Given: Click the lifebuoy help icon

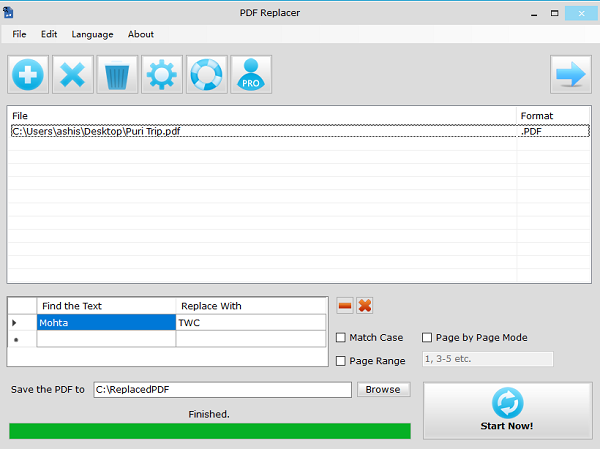Looking at the screenshot, I should 207,74.
